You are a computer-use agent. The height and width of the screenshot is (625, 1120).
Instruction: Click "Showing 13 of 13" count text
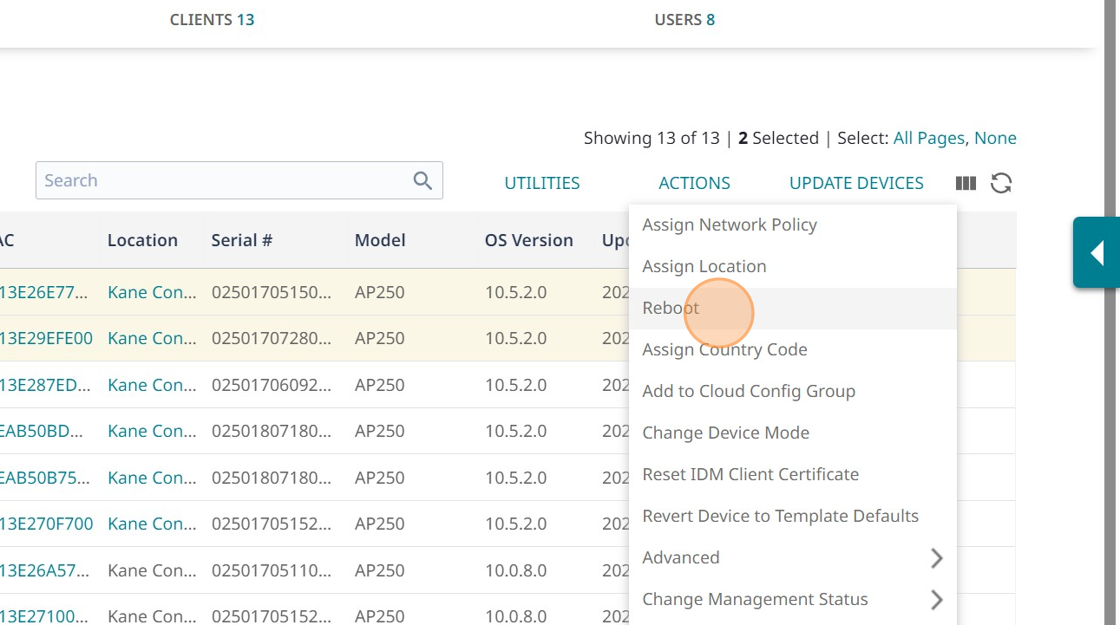(x=651, y=139)
